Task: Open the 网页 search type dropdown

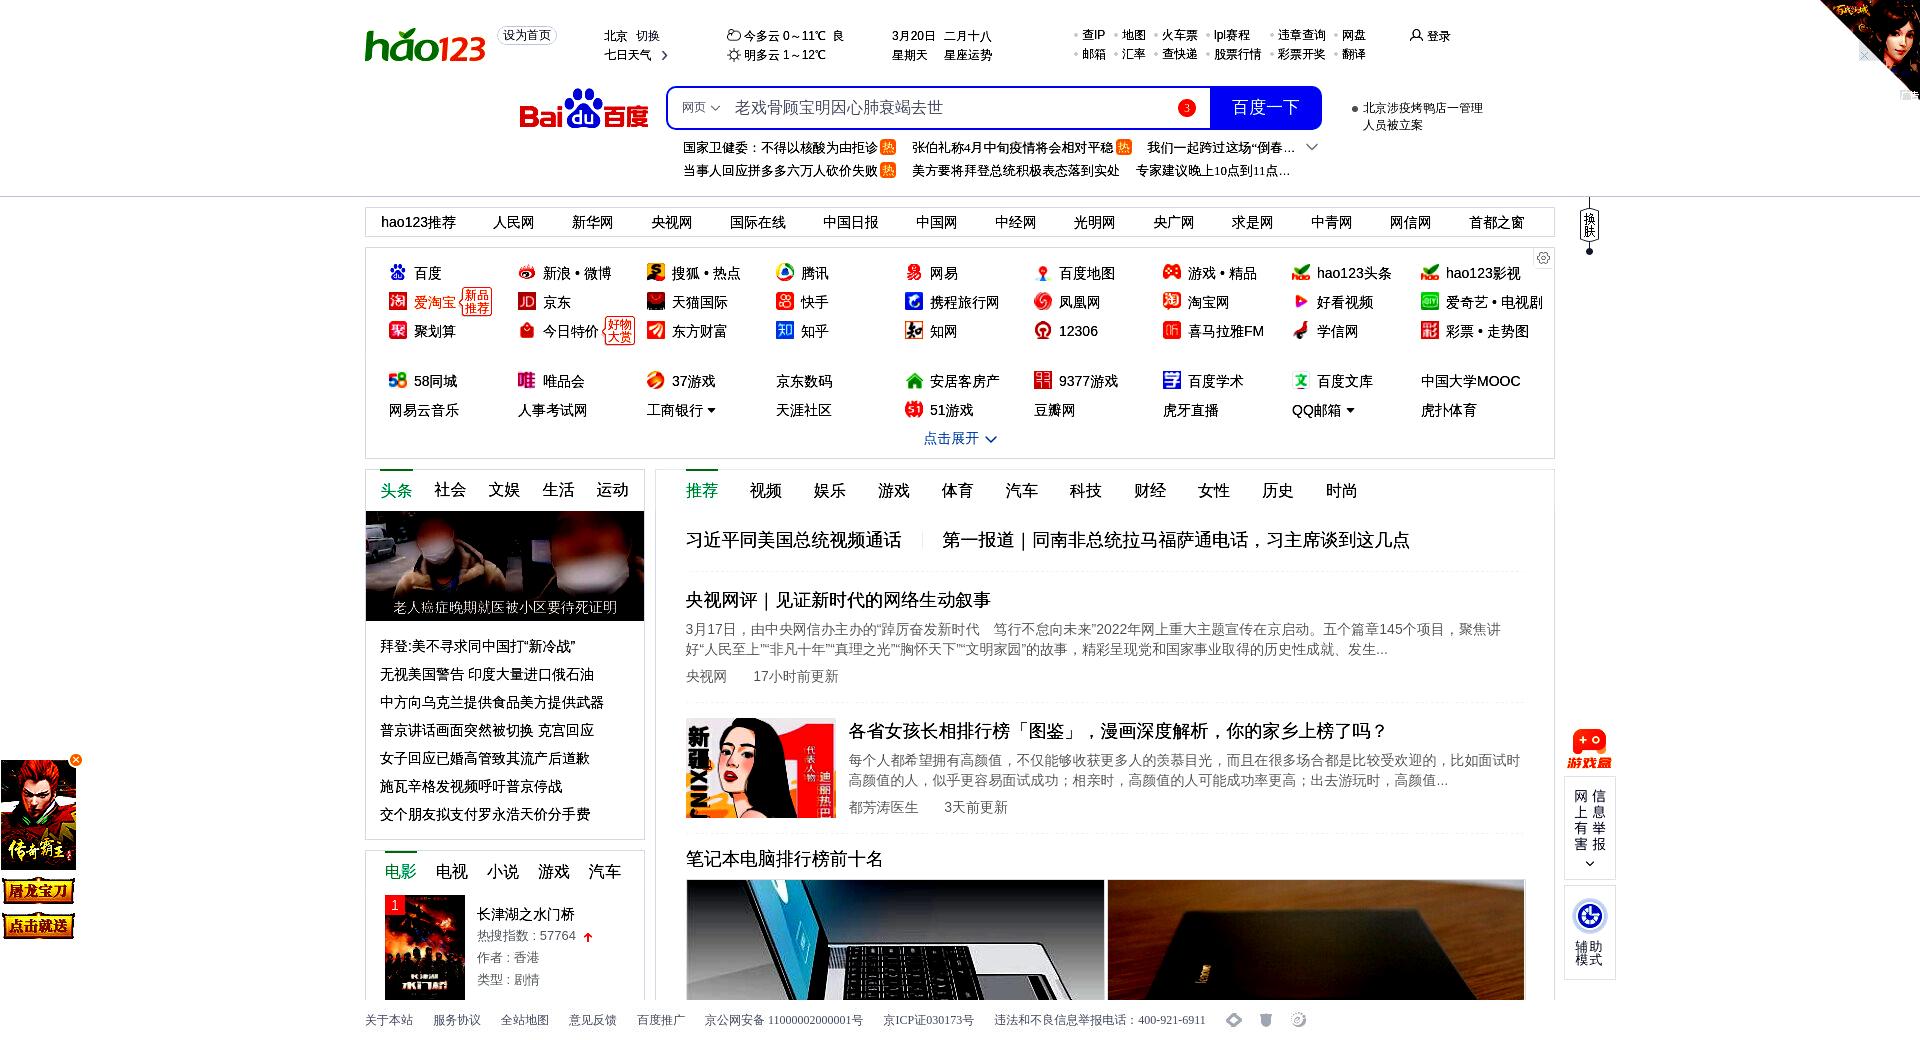Action: coord(701,108)
